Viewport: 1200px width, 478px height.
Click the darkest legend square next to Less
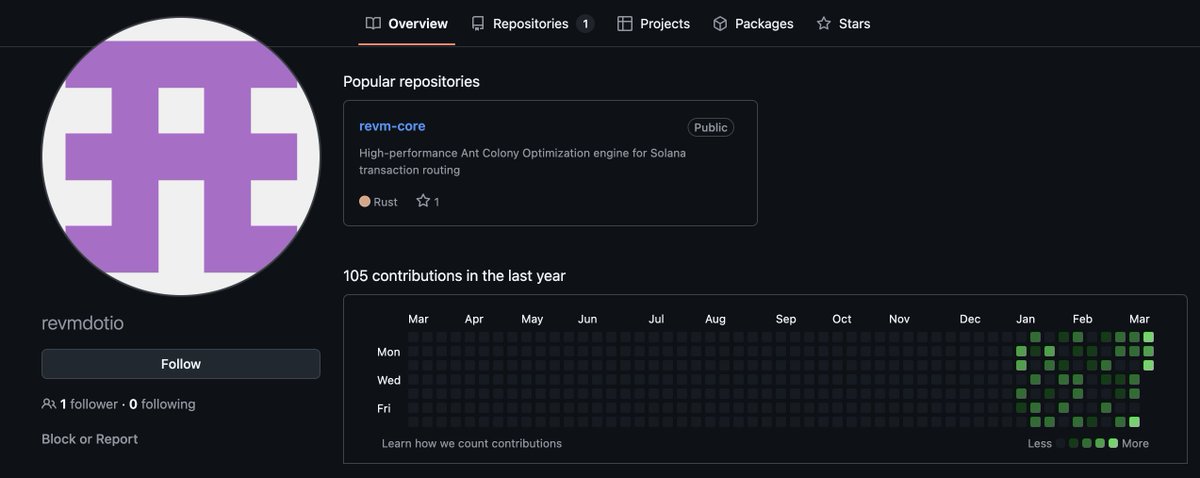1061,443
